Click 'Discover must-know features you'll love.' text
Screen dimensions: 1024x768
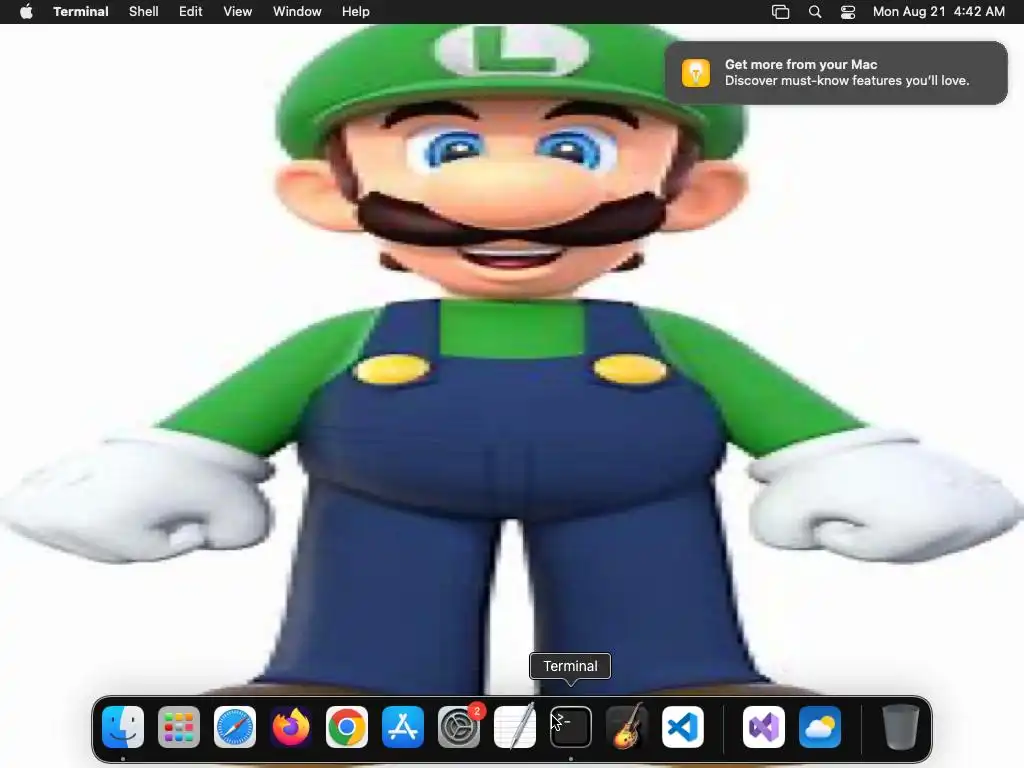coord(847,80)
